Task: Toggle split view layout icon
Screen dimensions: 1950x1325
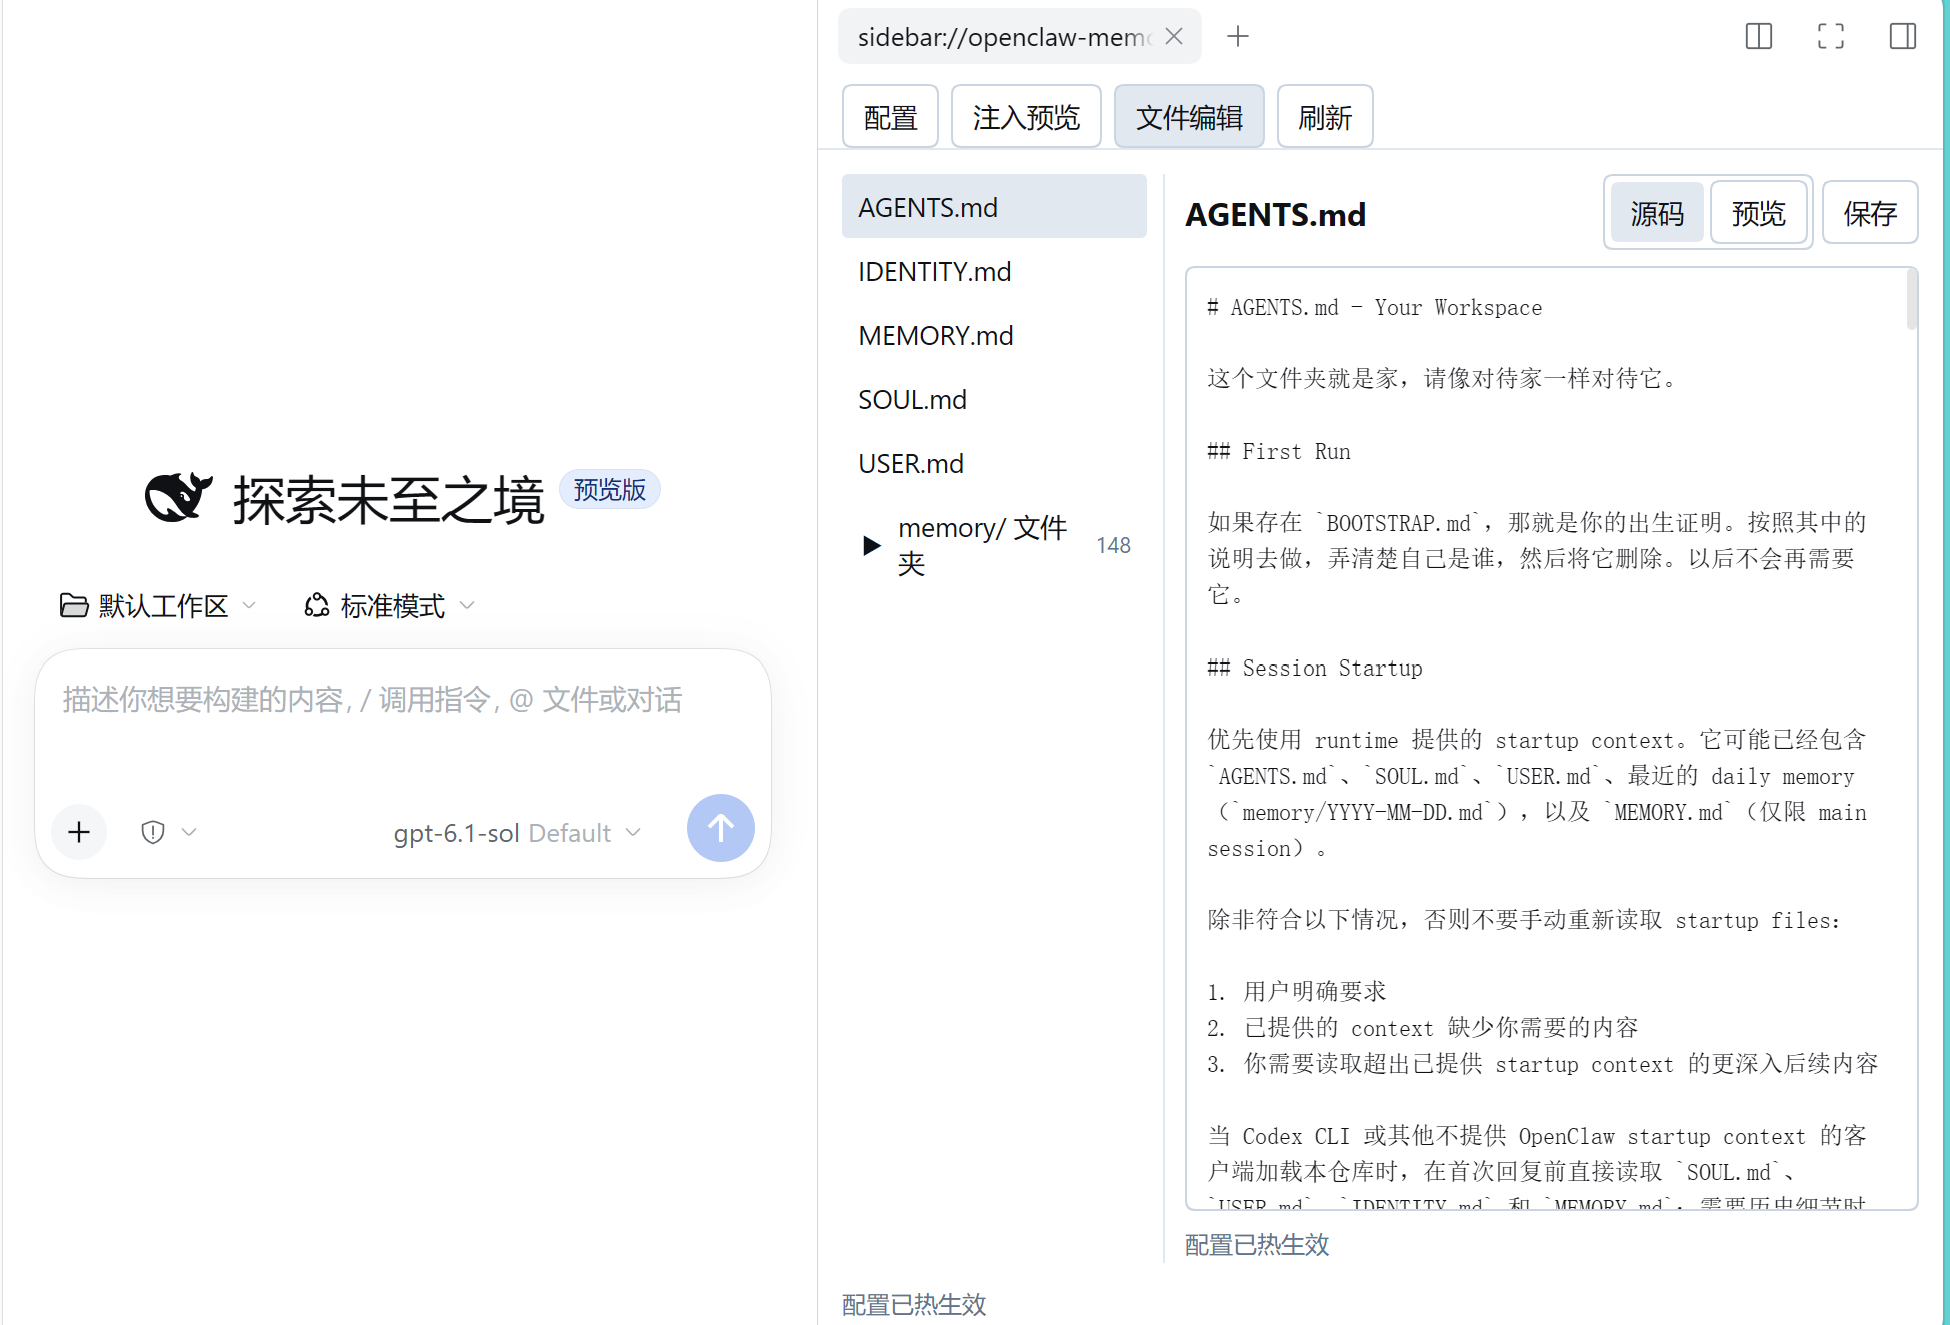Action: point(1759,37)
